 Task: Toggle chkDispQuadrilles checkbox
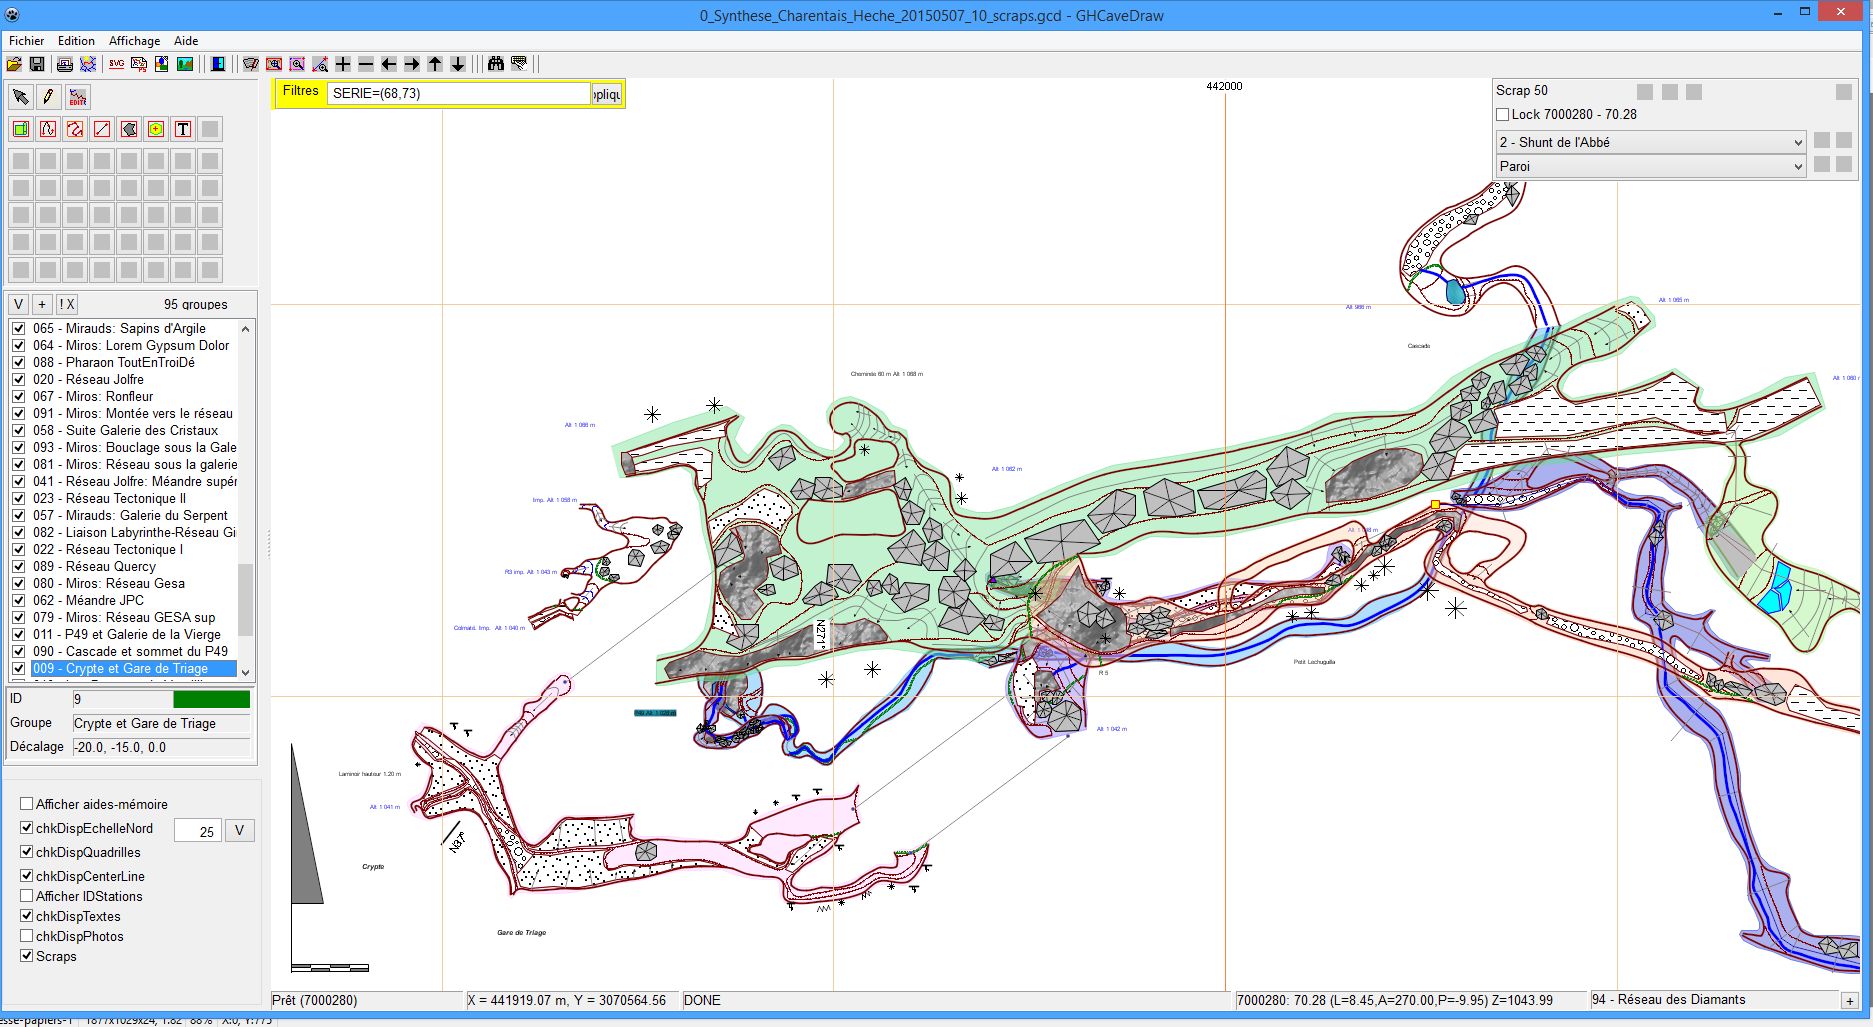coord(27,852)
